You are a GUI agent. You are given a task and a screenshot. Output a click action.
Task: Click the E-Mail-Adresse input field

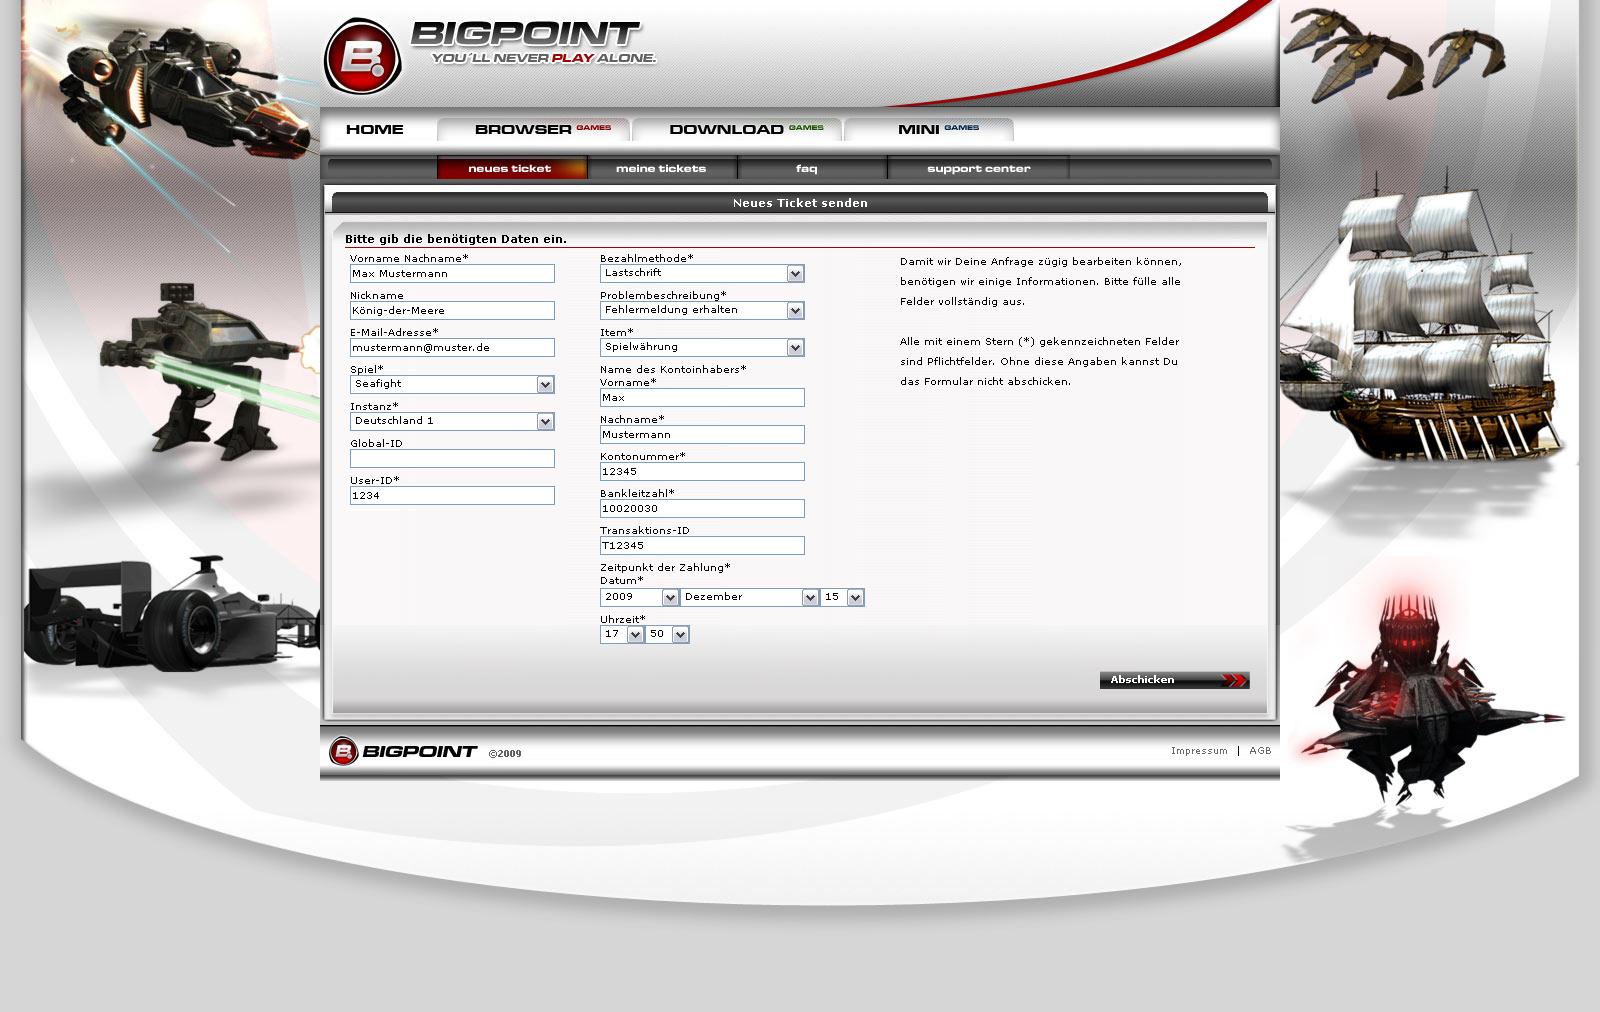click(452, 347)
